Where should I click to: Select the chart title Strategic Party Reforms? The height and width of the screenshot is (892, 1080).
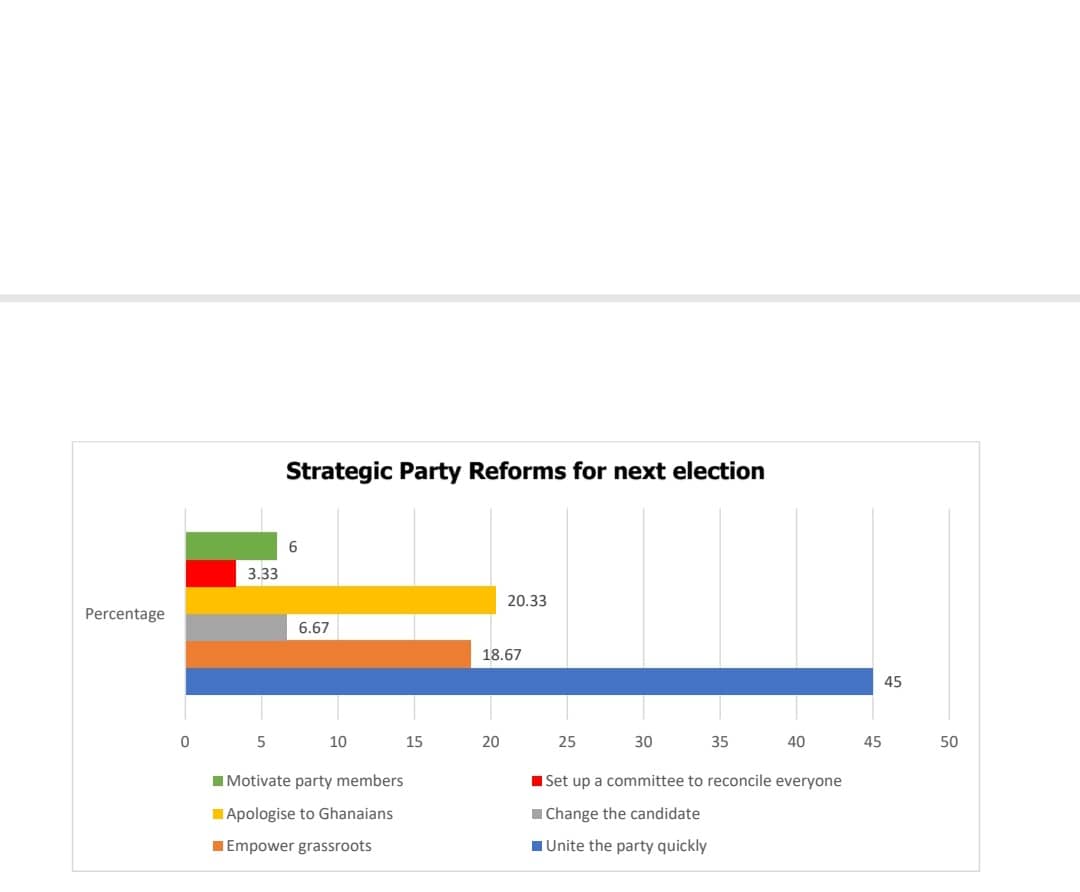coord(525,471)
